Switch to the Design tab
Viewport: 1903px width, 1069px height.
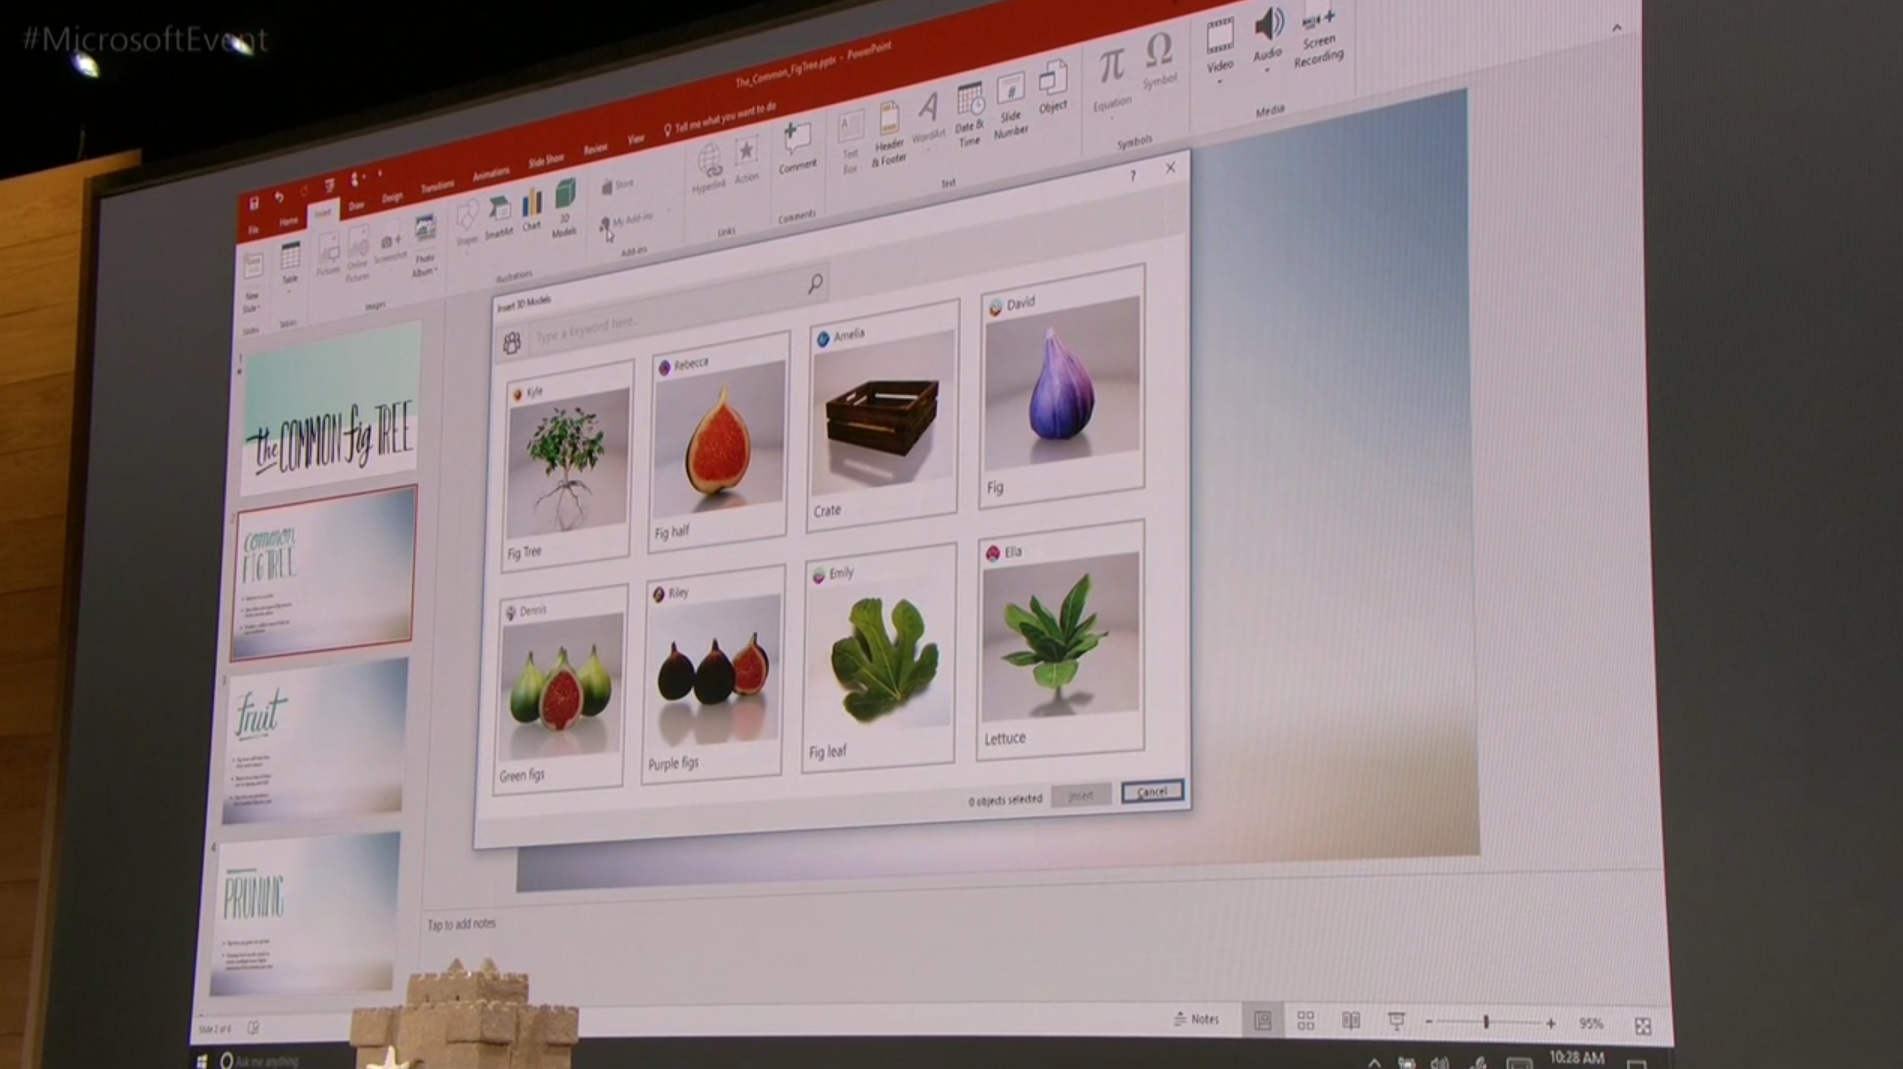[392, 197]
